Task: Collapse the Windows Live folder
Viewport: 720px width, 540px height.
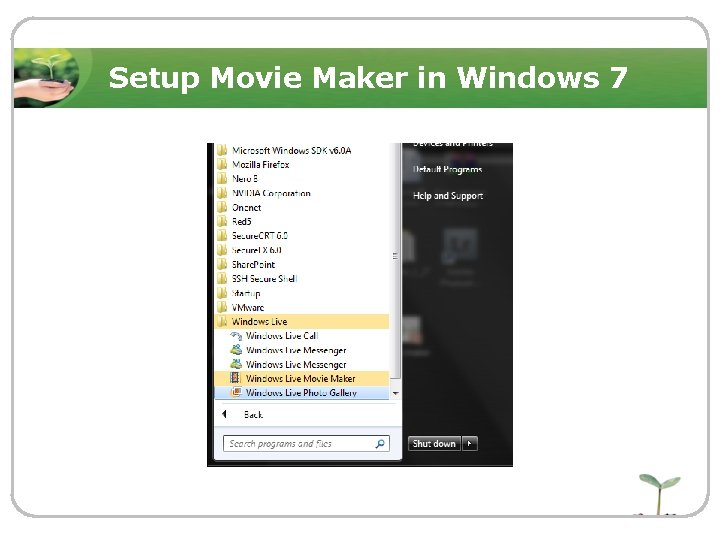Action: point(302,321)
